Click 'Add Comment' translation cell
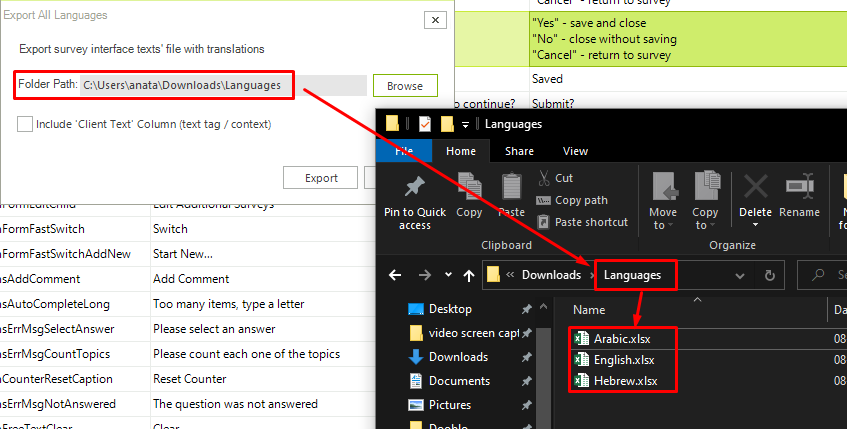Viewport: 847px width, 429px height. (191, 279)
